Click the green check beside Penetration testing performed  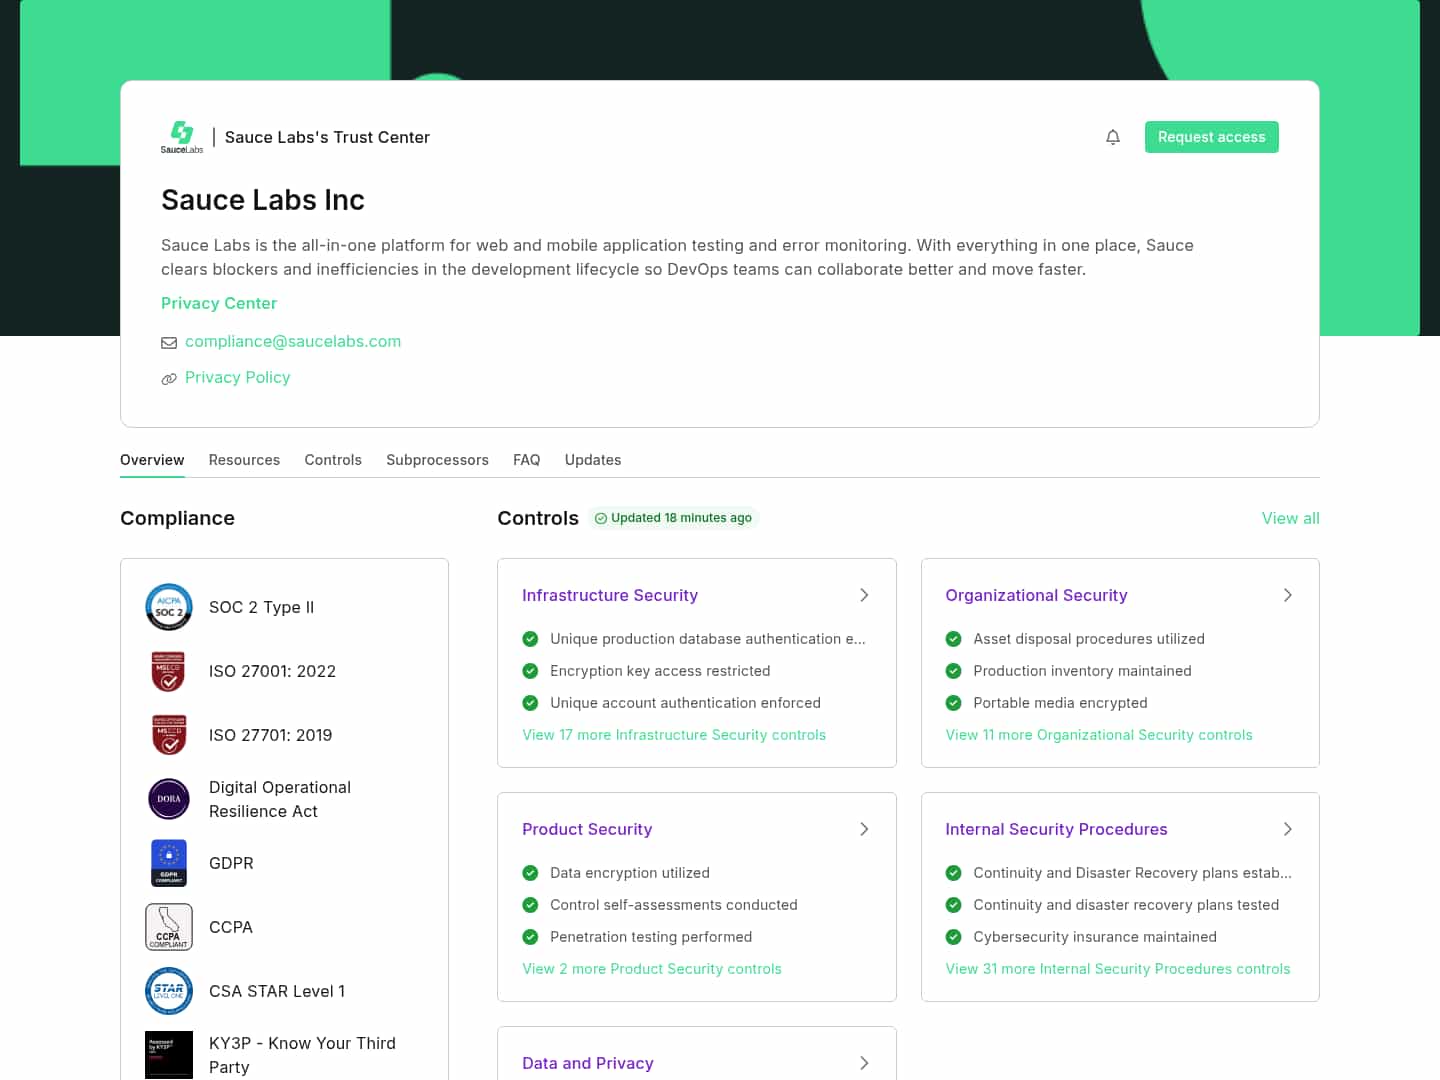[x=530, y=937]
